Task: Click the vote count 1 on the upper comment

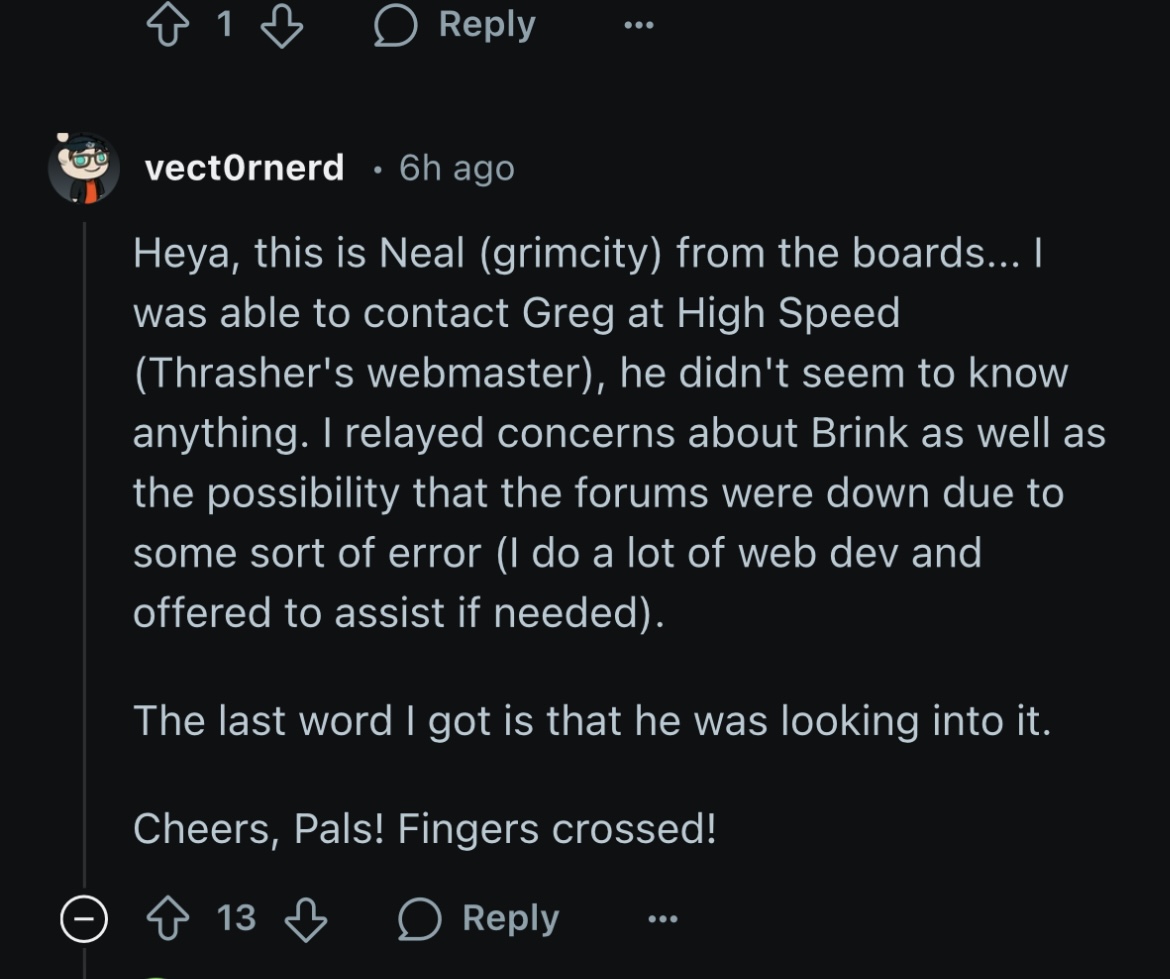Action: tap(225, 25)
